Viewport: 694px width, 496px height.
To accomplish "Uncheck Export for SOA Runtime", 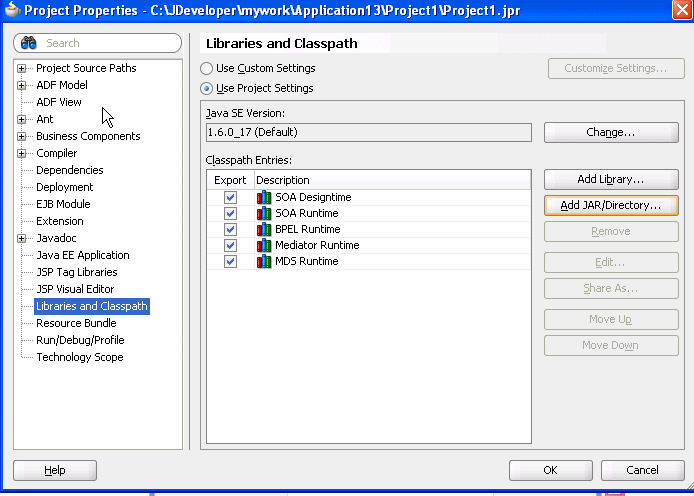I will 230,213.
